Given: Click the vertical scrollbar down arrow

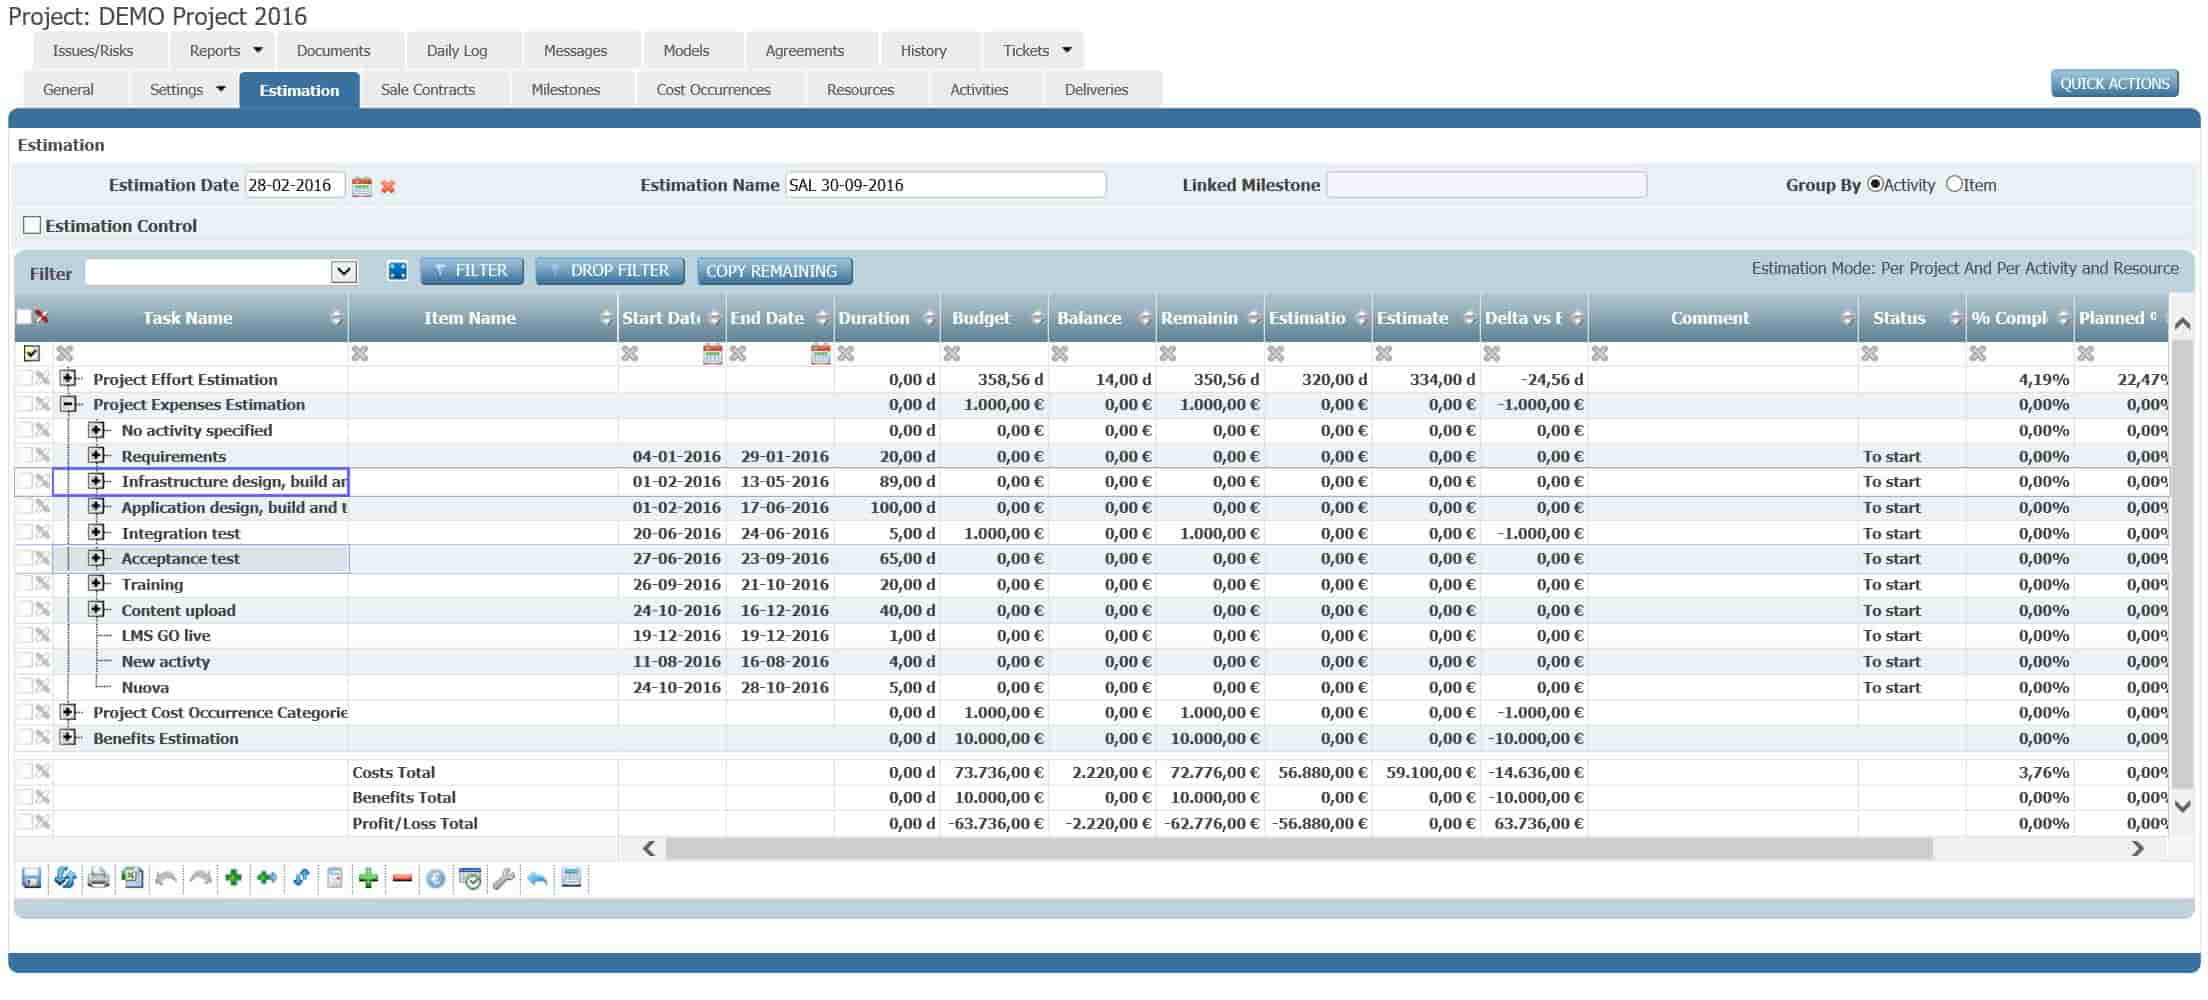Looking at the screenshot, I should 2183,805.
